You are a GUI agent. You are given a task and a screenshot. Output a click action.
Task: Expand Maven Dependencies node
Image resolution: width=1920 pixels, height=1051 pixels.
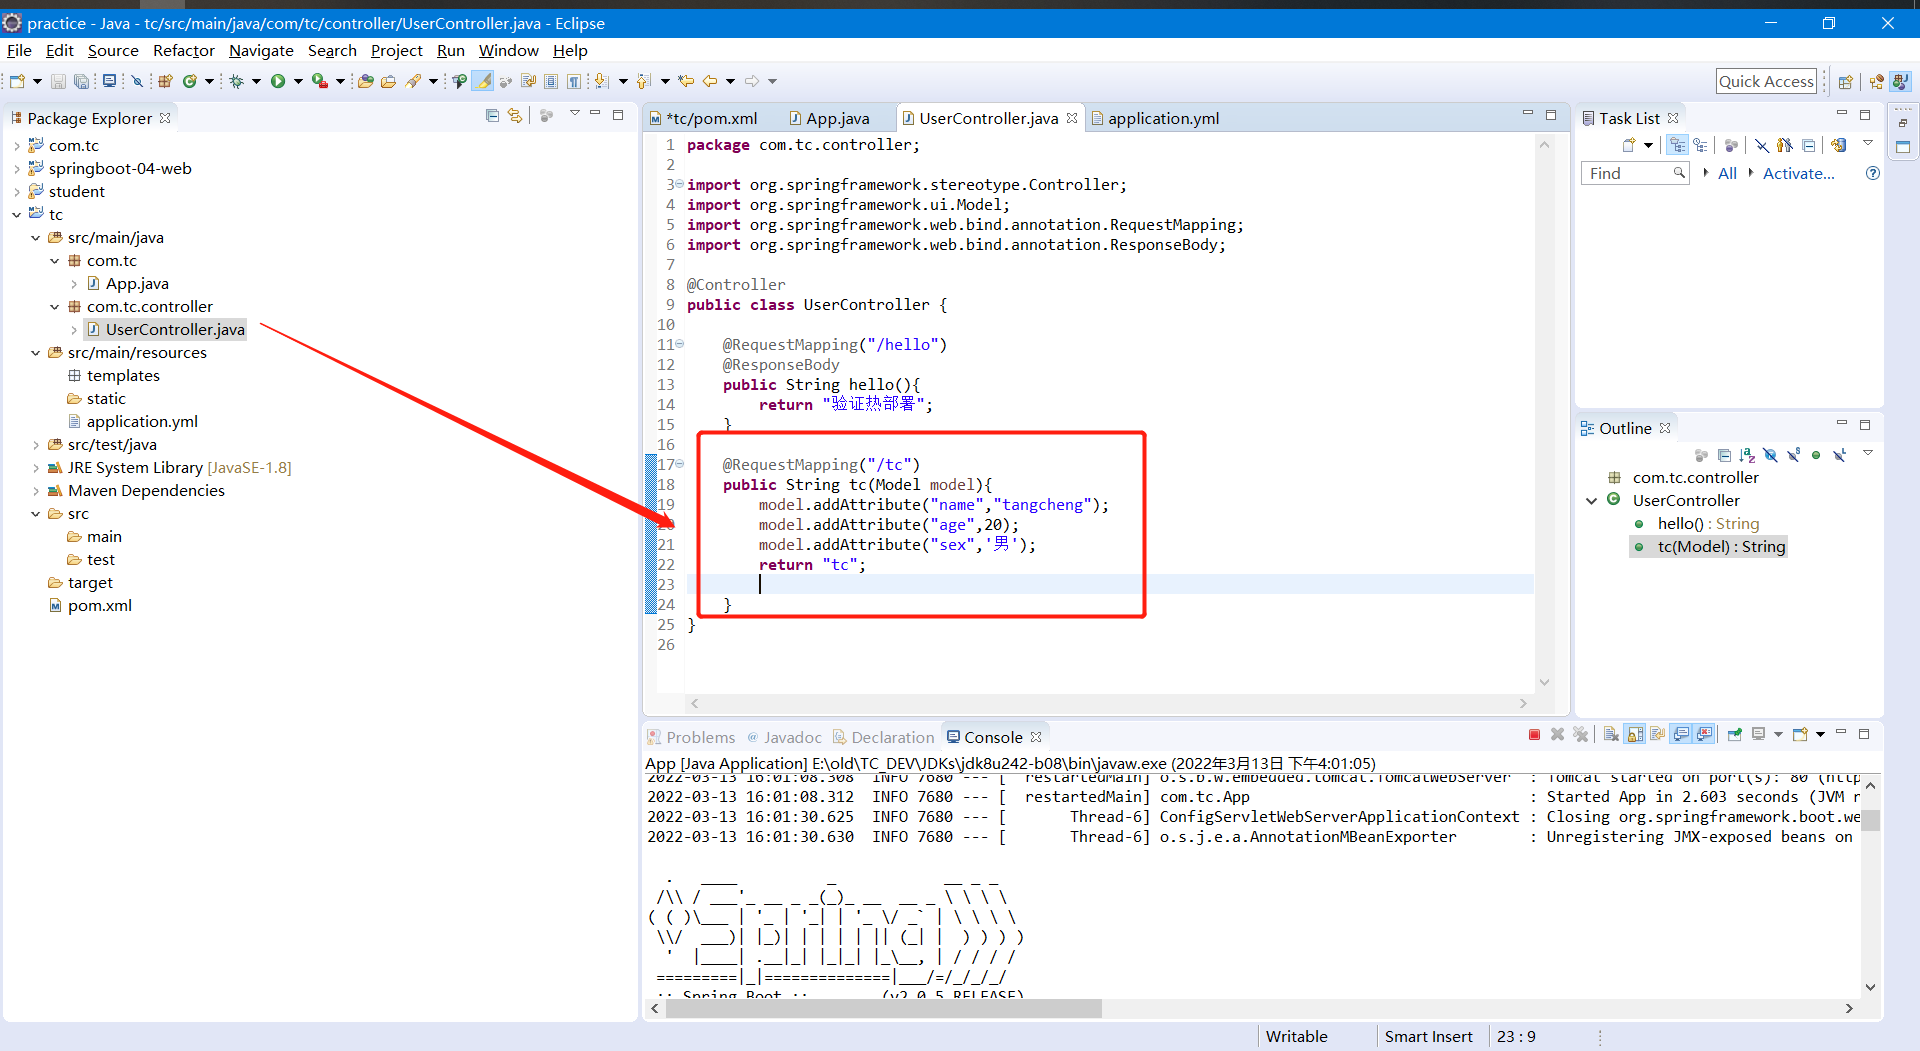pos(36,491)
